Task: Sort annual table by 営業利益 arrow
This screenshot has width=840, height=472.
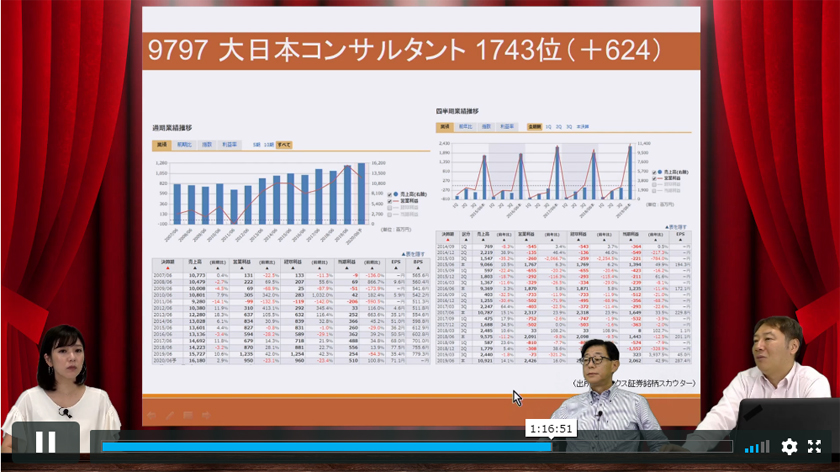Action: 242,268
